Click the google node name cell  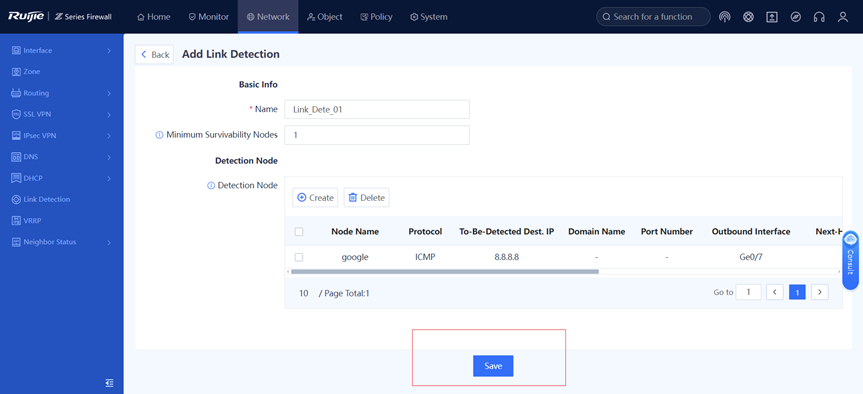coord(355,257)
